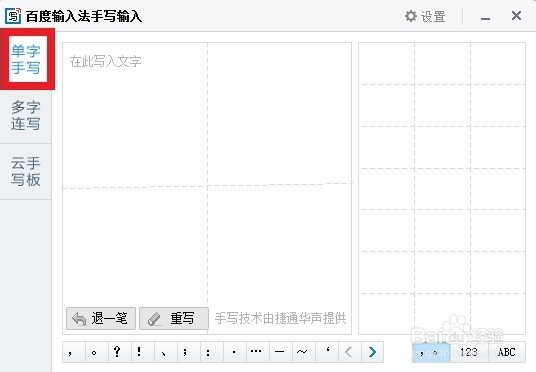Undo last stroke with 退一笔 button
This screenshot has width=536, height=372.
(101, 318)
